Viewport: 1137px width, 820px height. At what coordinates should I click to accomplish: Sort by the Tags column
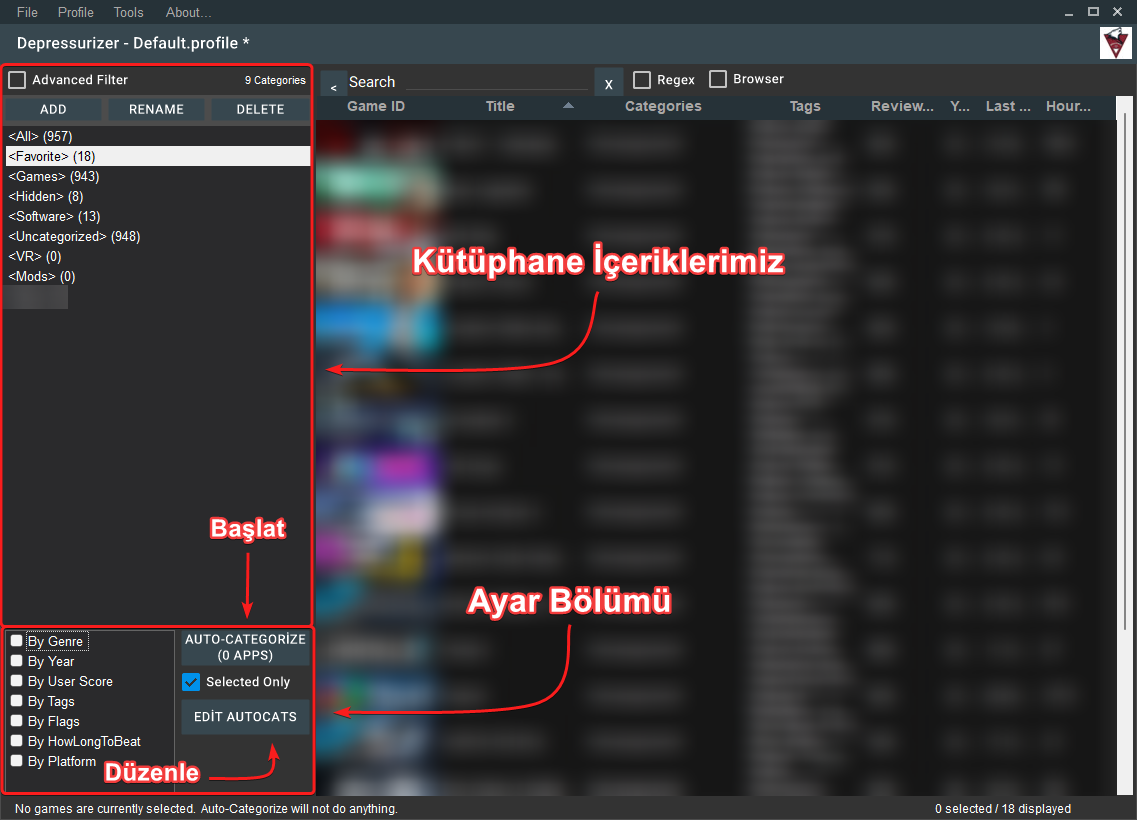pyautogui.click(x=805, y=106)
